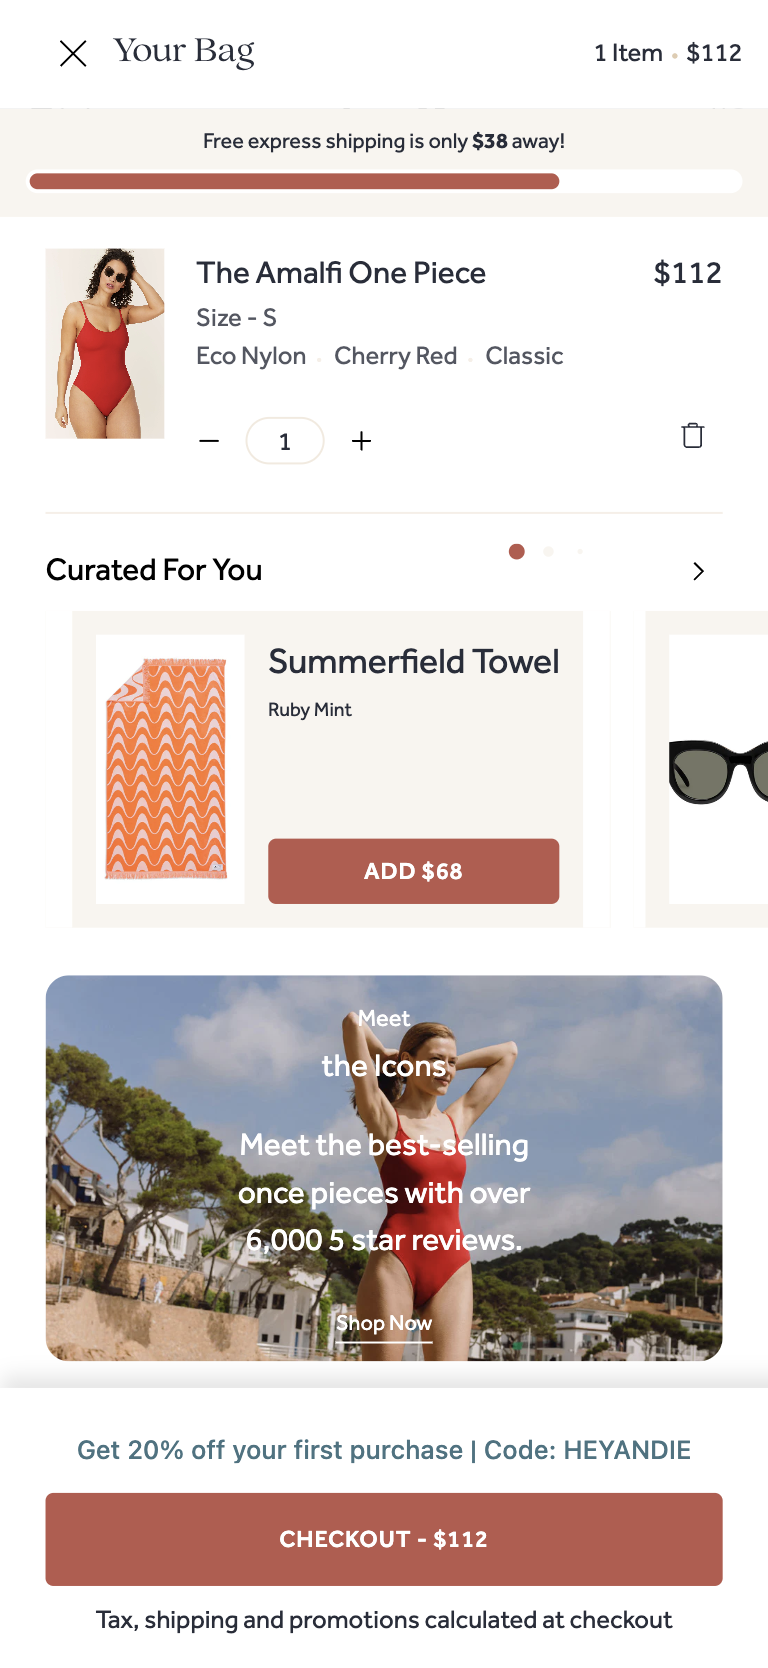
Task: Remove Amalfi One Piece with trash icon
Action: pyautogui.click(x=693, y=435)
